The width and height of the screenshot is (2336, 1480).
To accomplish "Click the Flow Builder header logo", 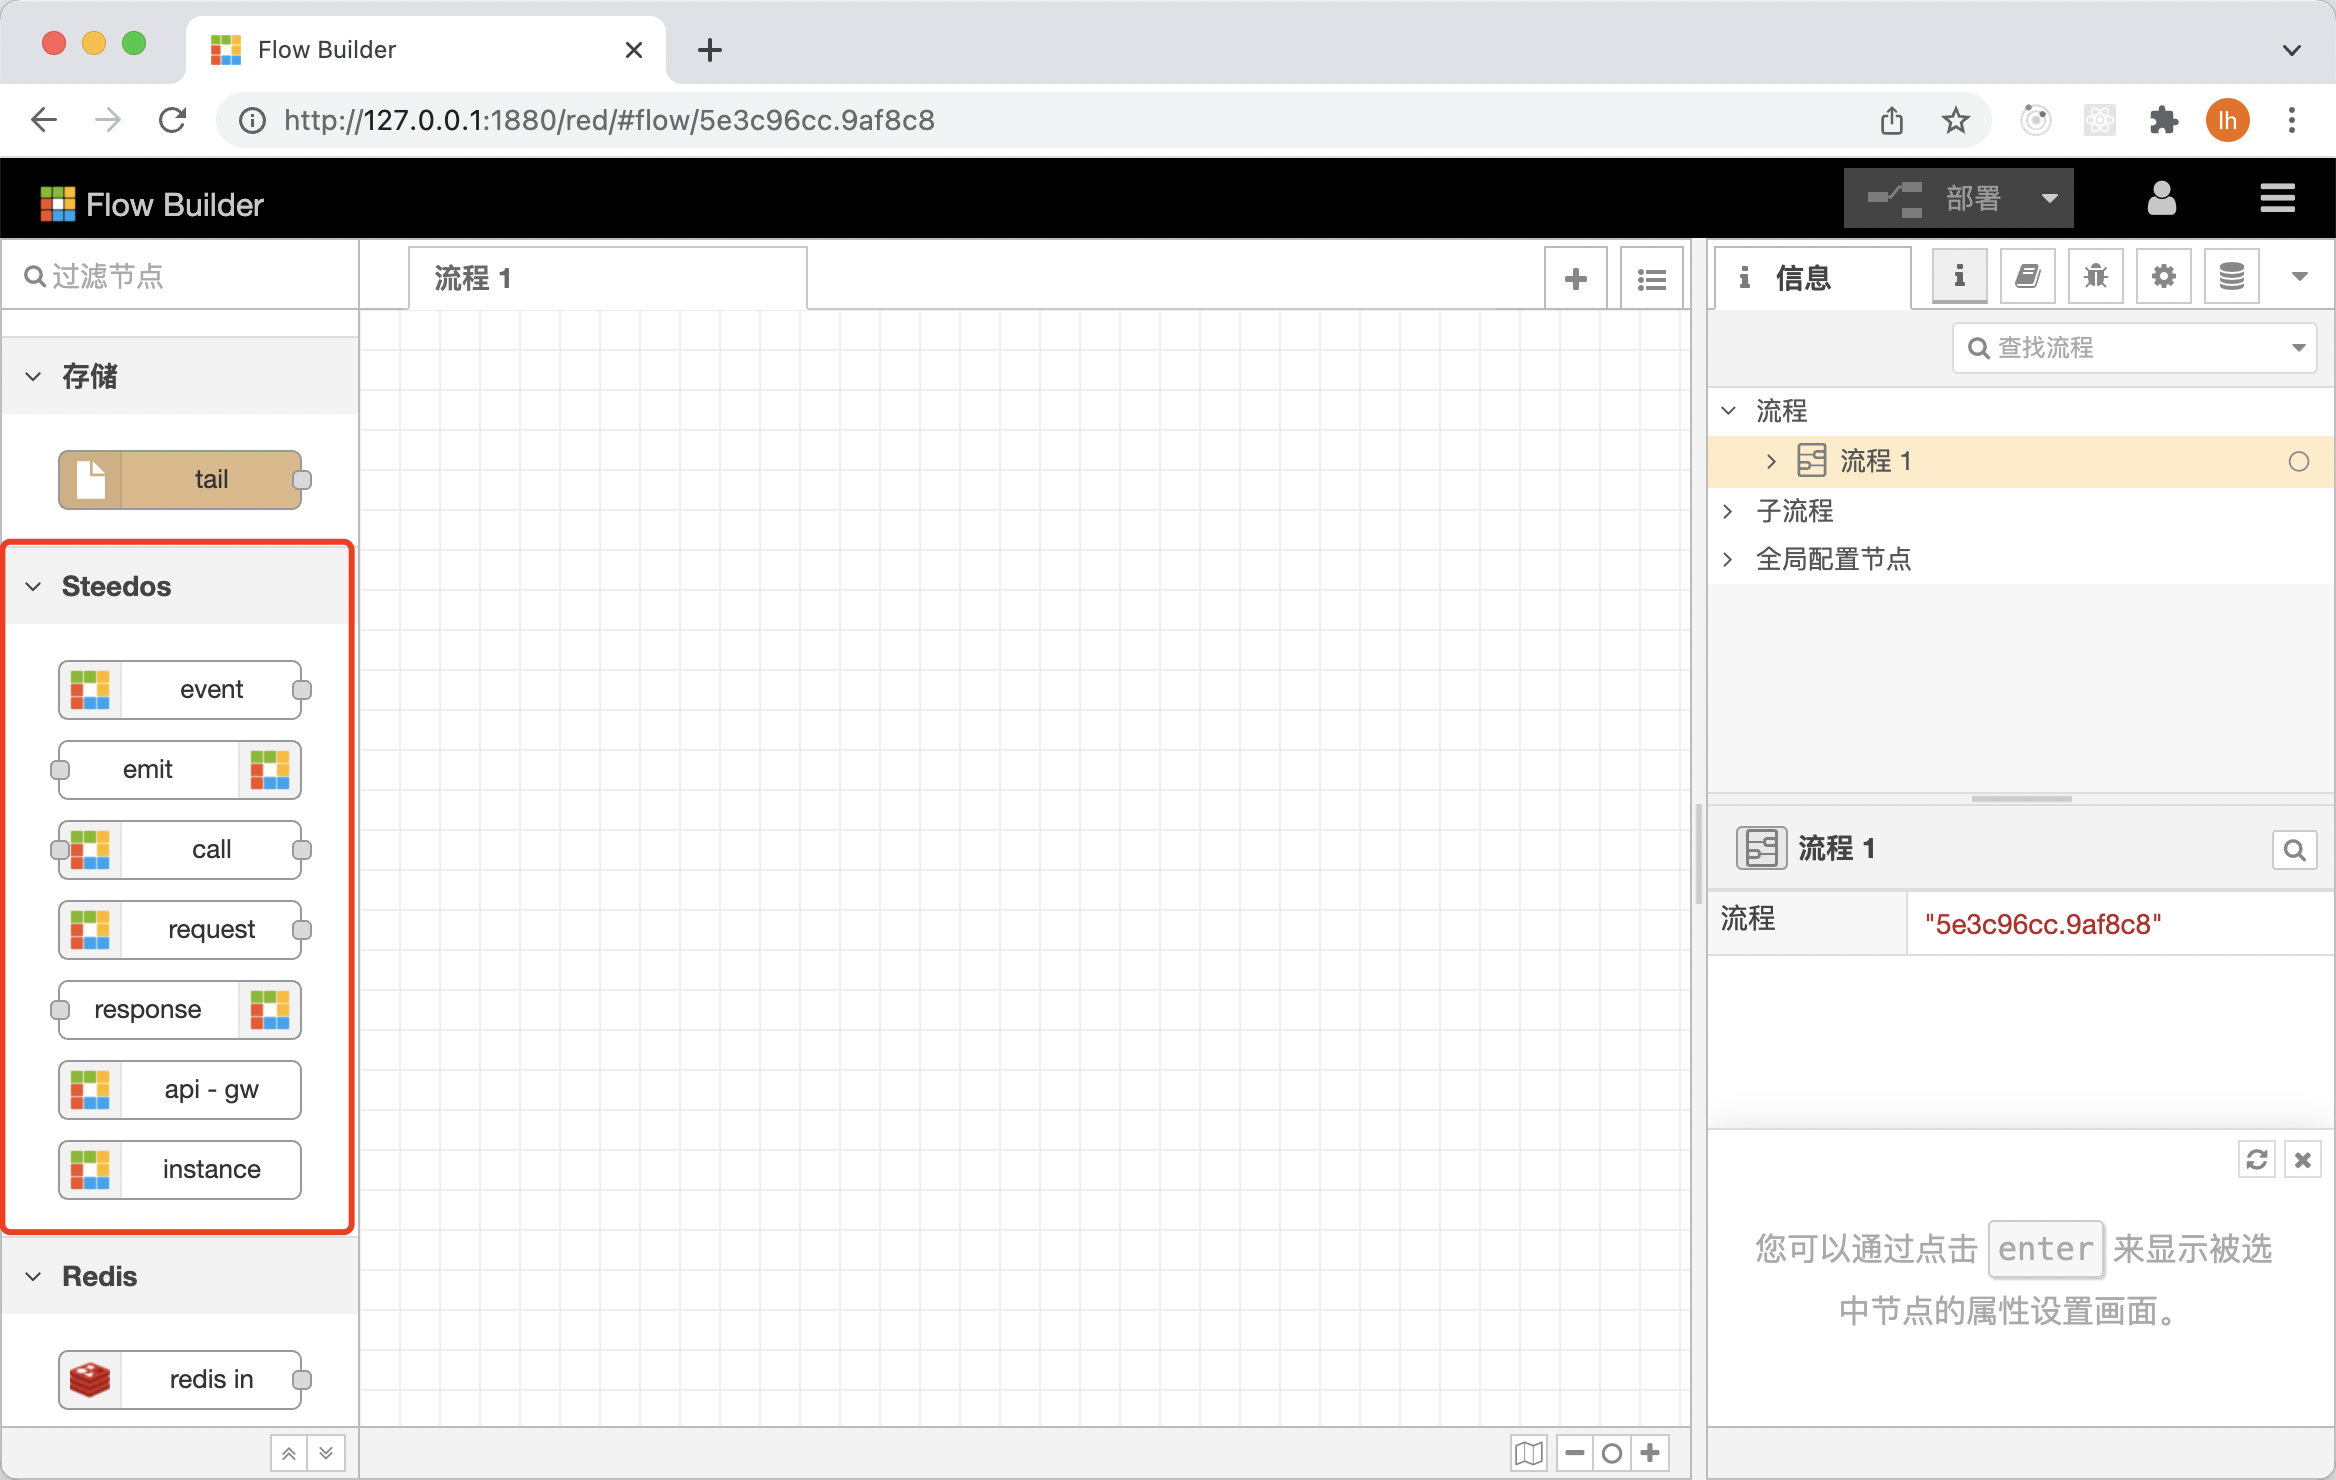I will (152, 204).
